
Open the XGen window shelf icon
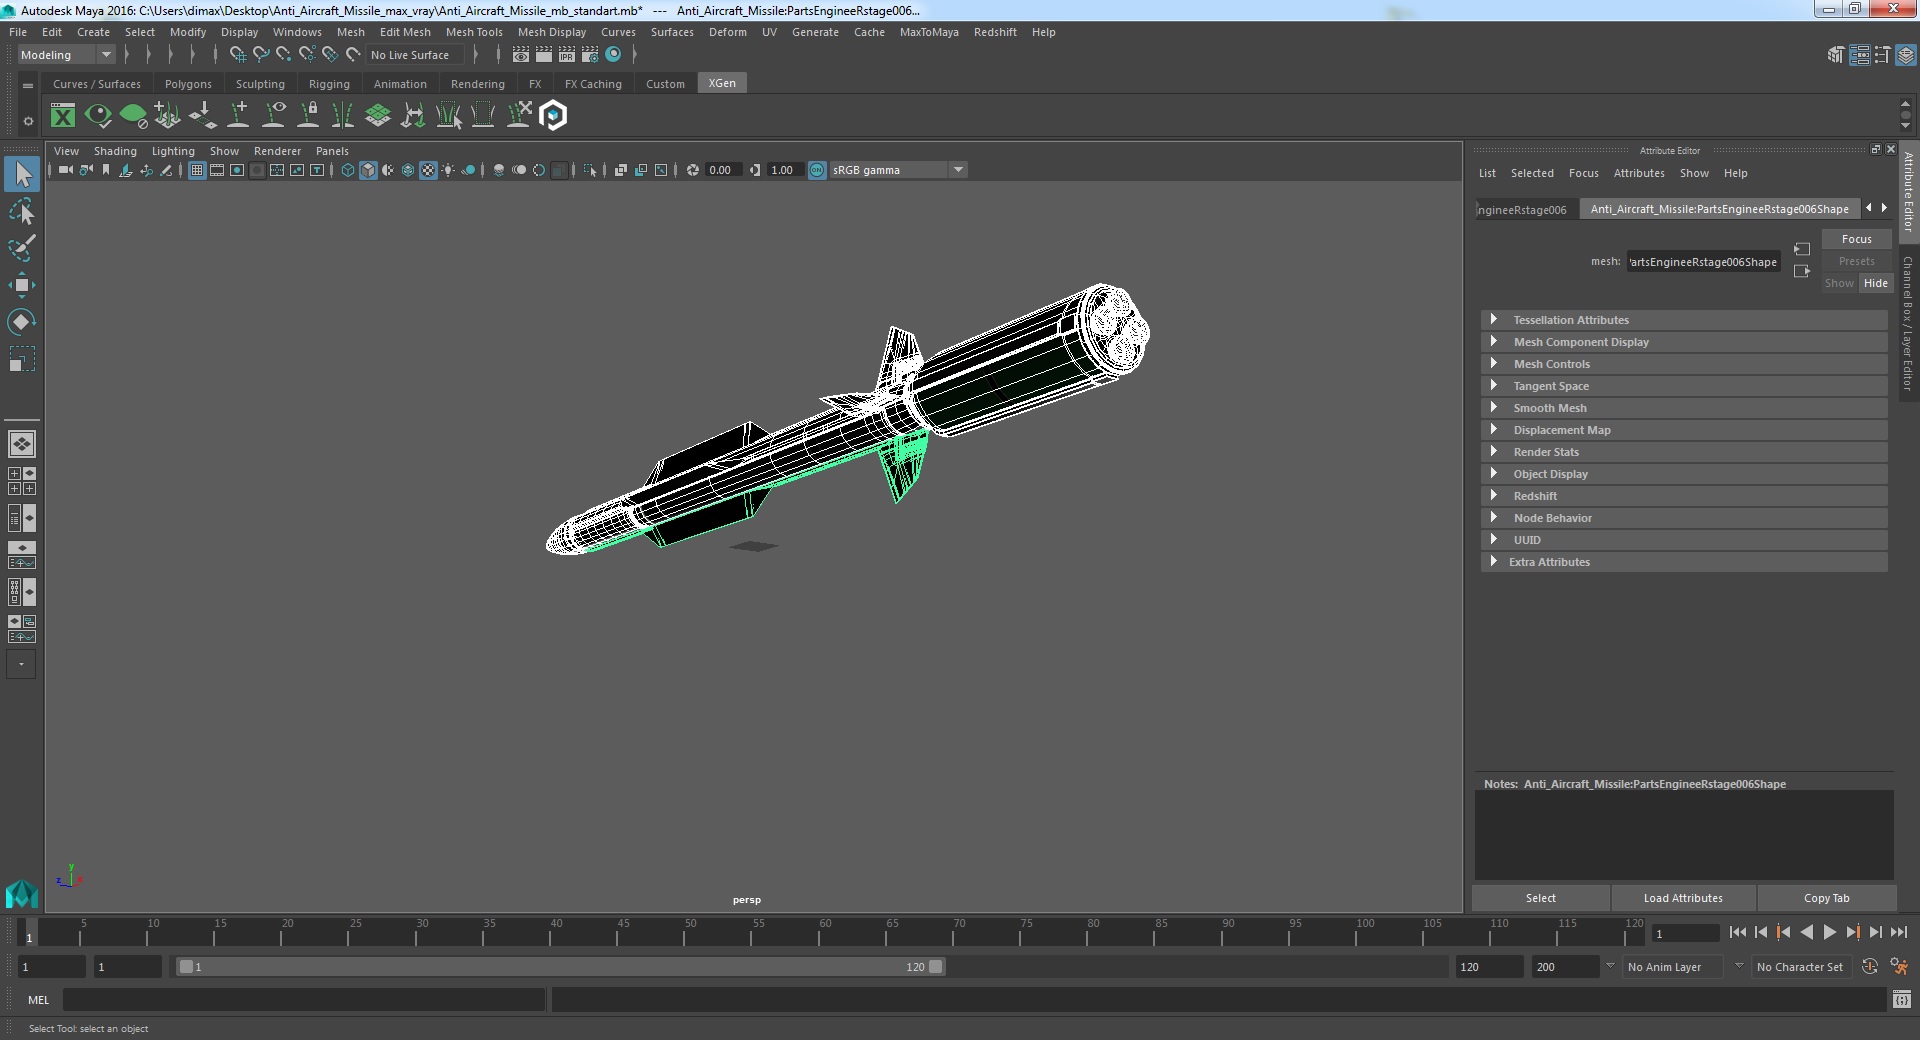(63, 116)
